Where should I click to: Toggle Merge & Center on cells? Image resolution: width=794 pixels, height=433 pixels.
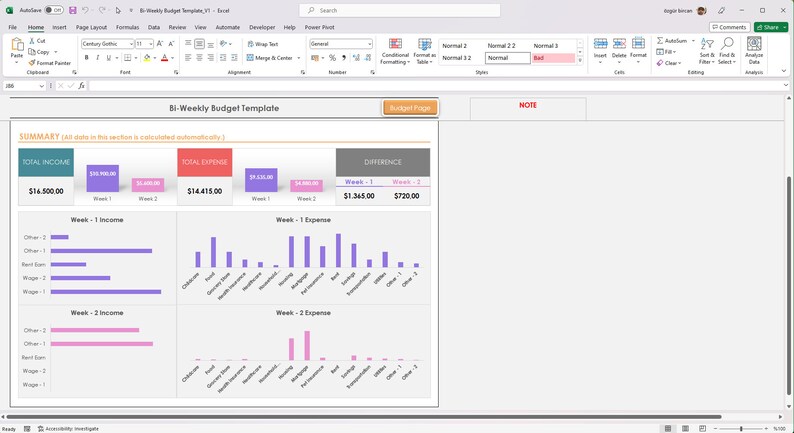click(269, 58)
